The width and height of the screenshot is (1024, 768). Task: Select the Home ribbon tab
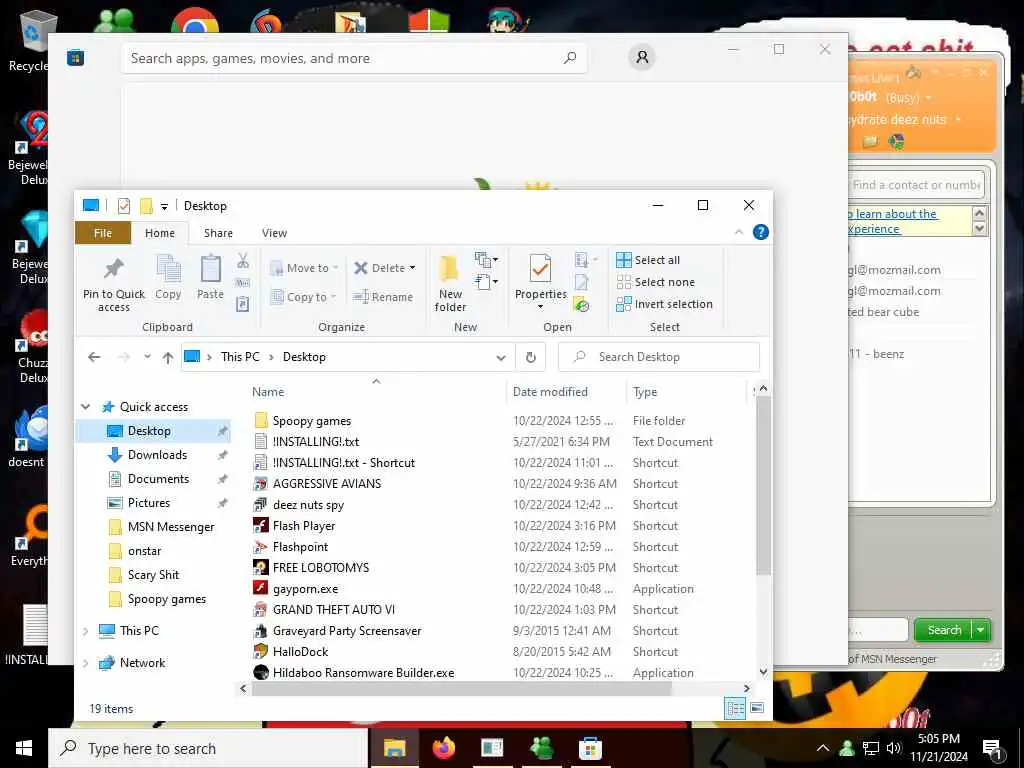click(160, 233)
